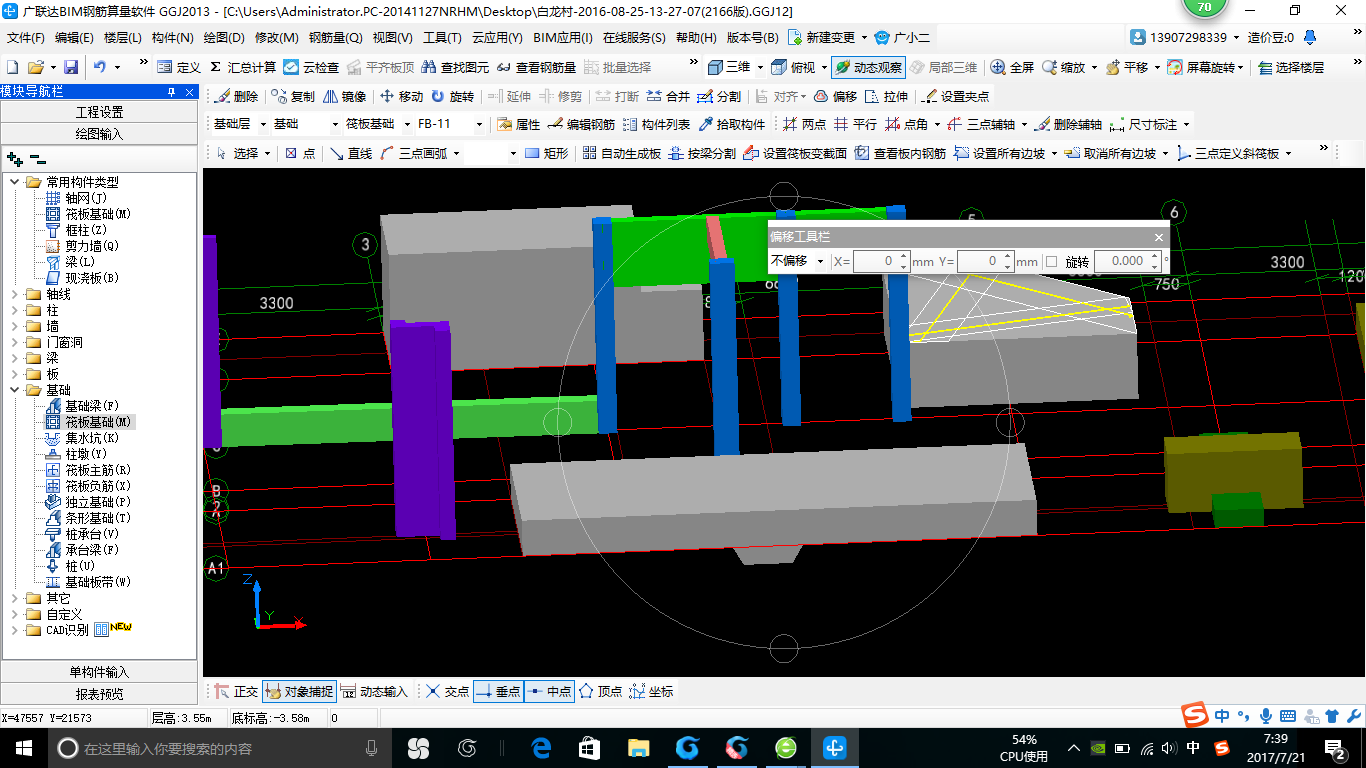Image resolution: width=1366 pixels, height=768 pixels.
Task: Click the 工程设置 panel button
Action: click(99, 112)
